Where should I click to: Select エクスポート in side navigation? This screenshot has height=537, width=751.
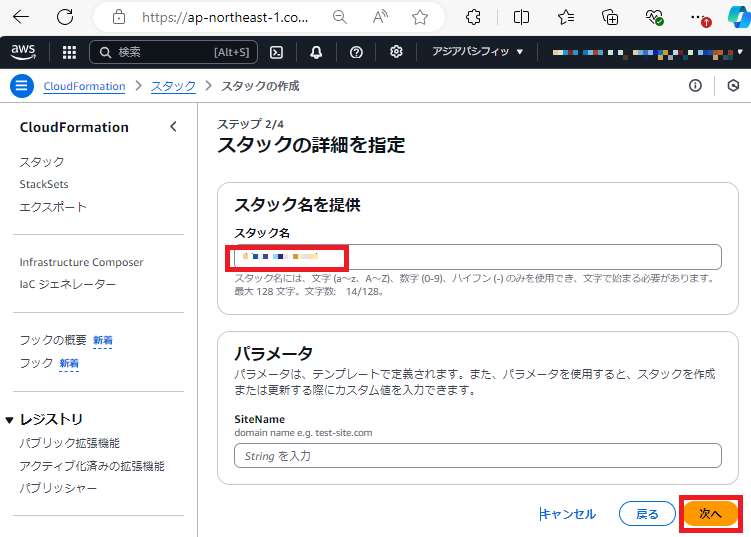tap(53, 207)
